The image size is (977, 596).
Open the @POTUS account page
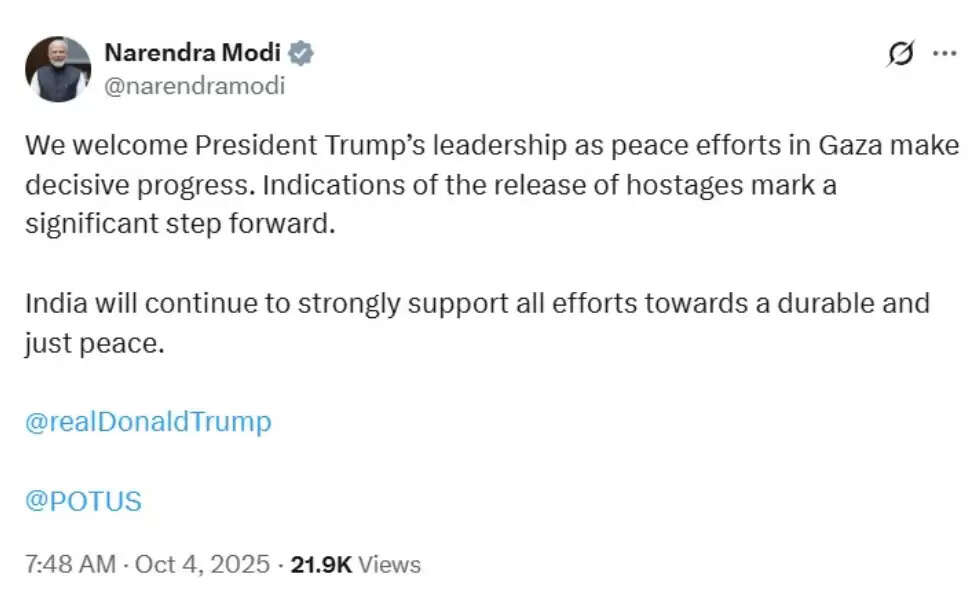click(84, 500)
